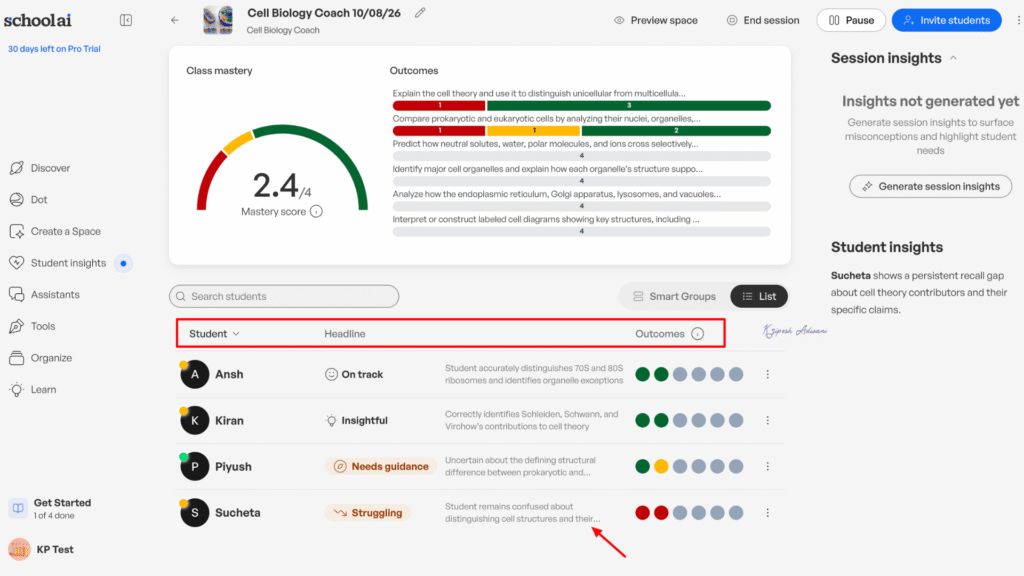Image resolution: width=1024 pixels, height=576 pixels.
Task: Click Ansh's first green outcome dot
Action: [643, 374]
